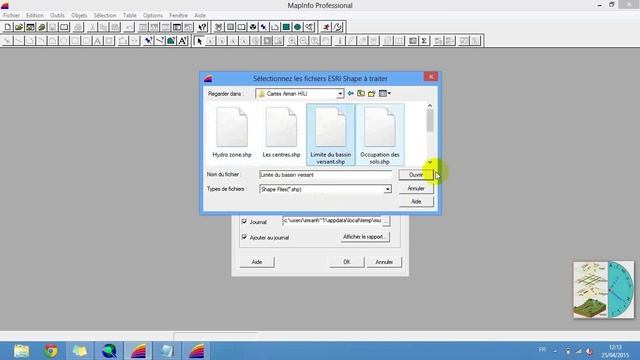Select the Occupation des sols.shp file
640x360 pixels.
click(x=380, y=135)
